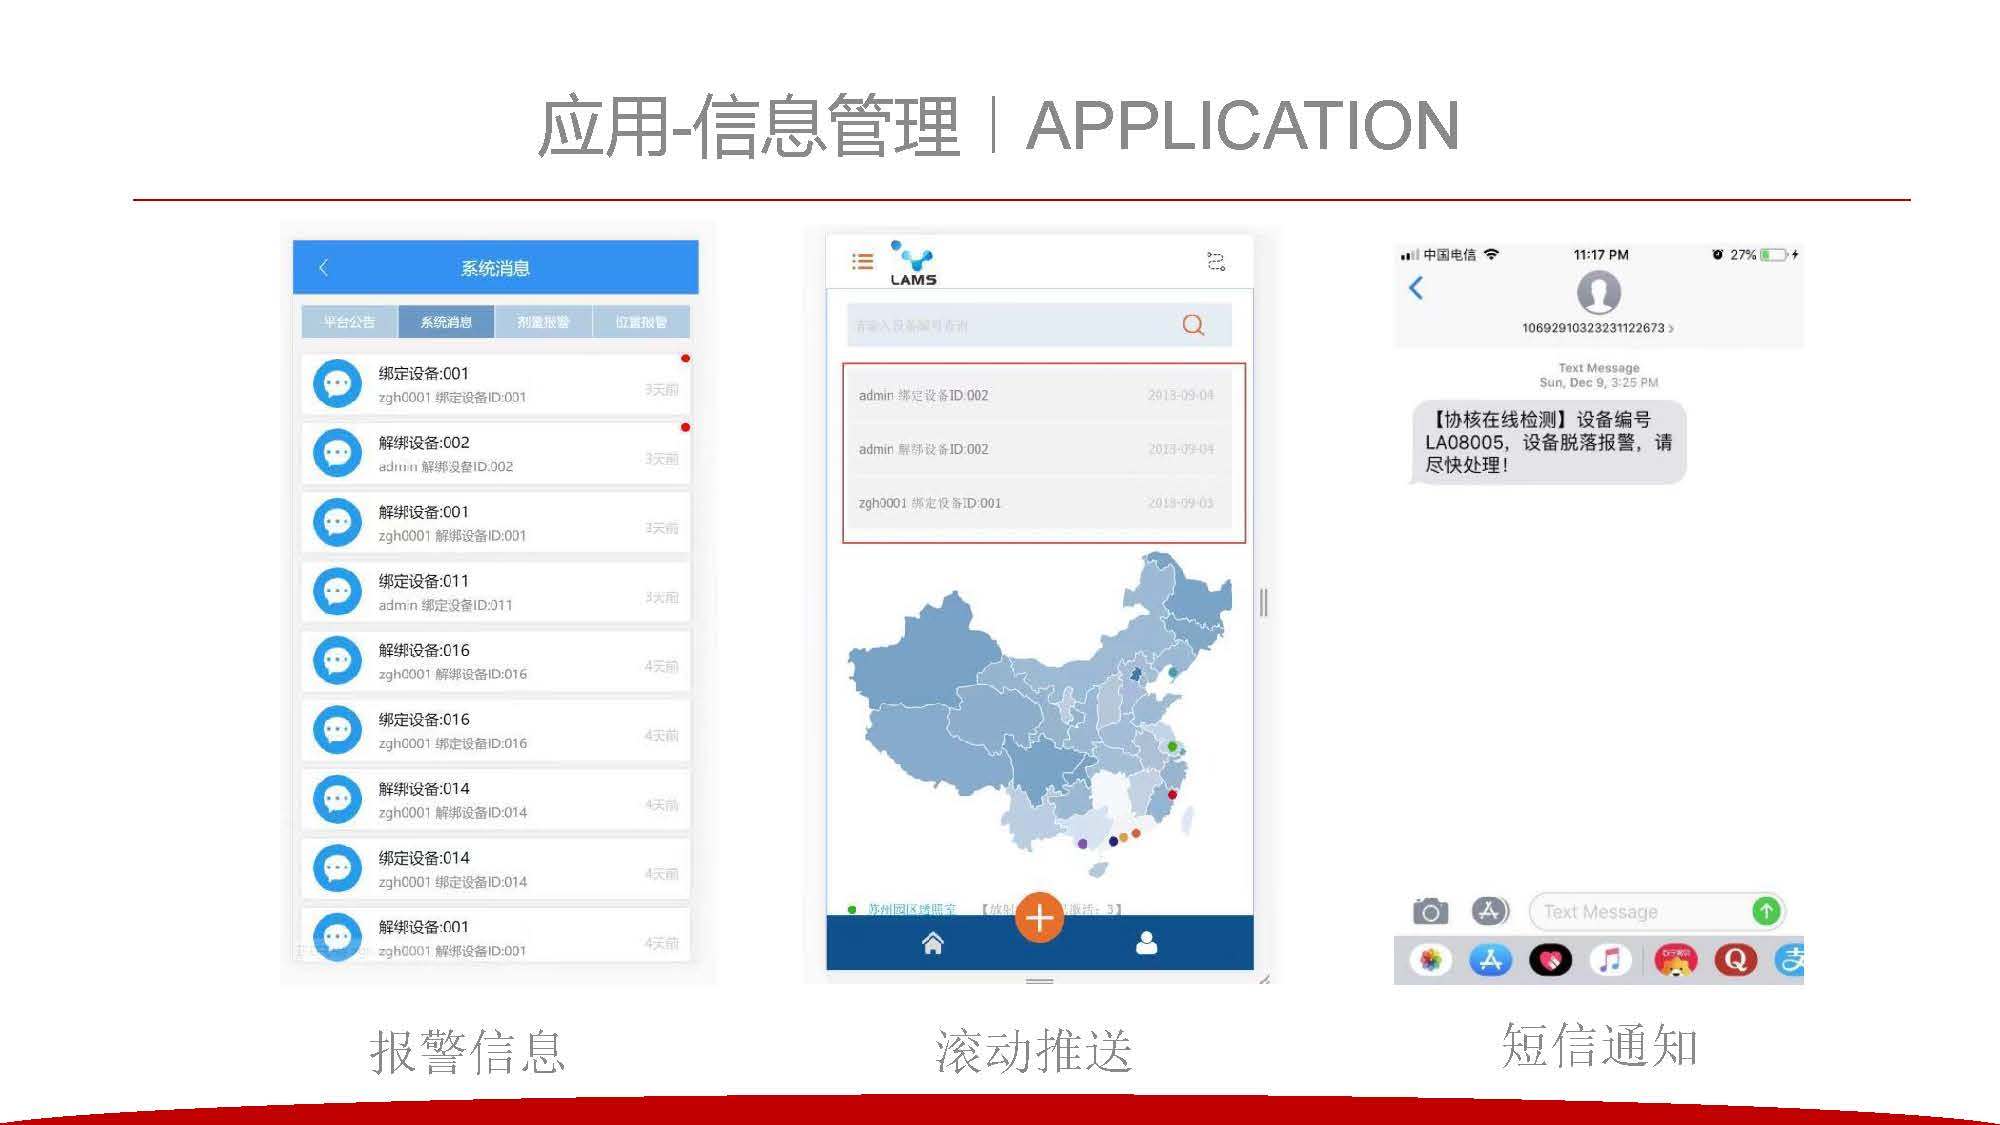This screenshot has width=2000, height=1125.
Task: Open blue App Store icon in strip
Action: [1490, 960]
